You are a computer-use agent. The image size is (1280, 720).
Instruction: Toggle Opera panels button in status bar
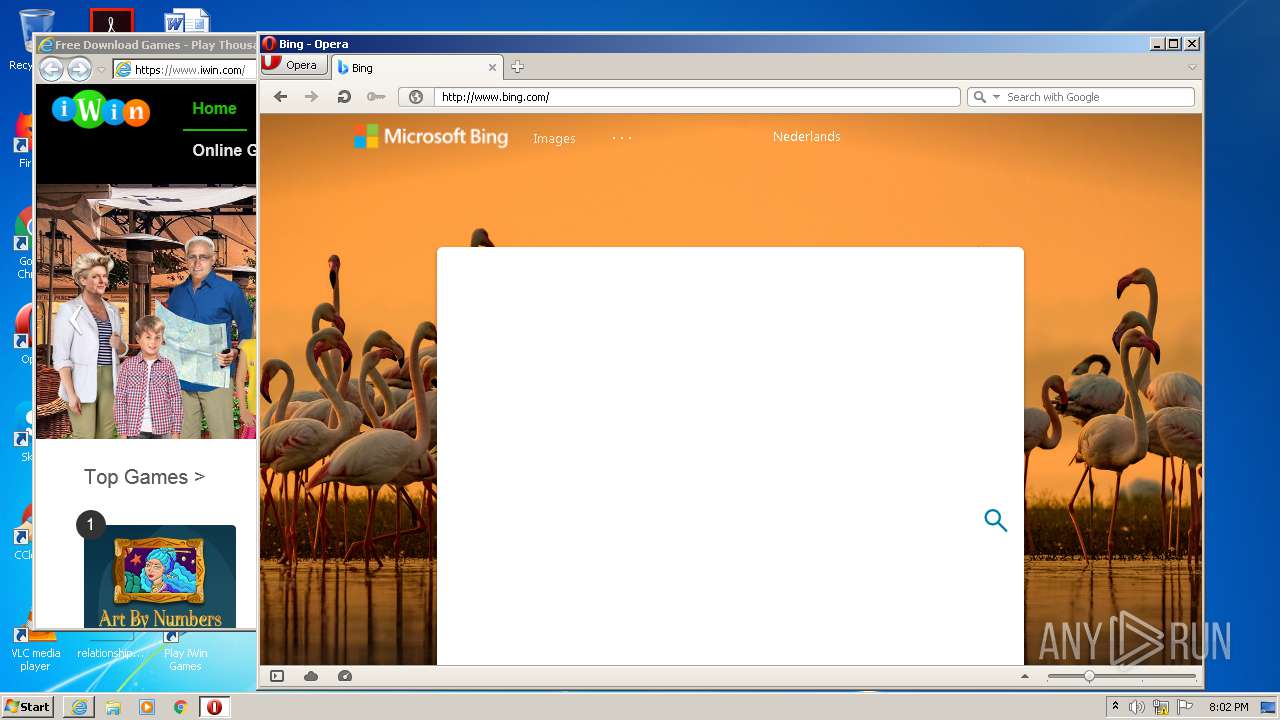click(x=277, y=676)
